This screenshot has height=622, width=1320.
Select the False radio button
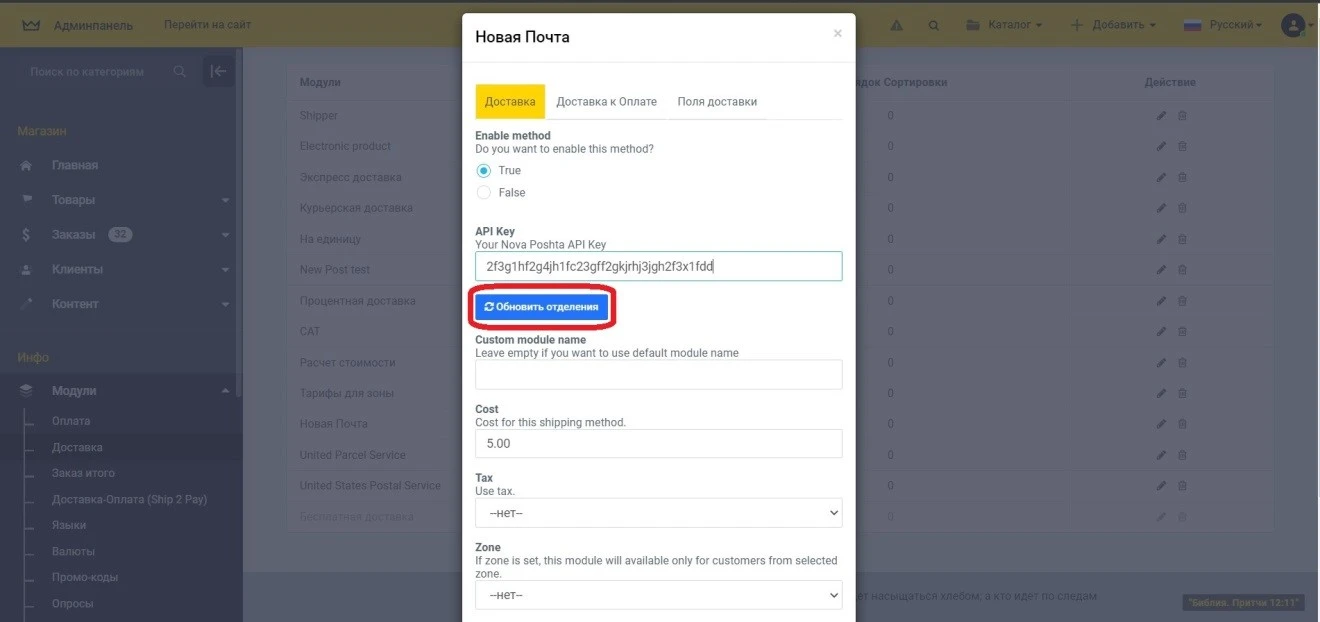point(484,193)
